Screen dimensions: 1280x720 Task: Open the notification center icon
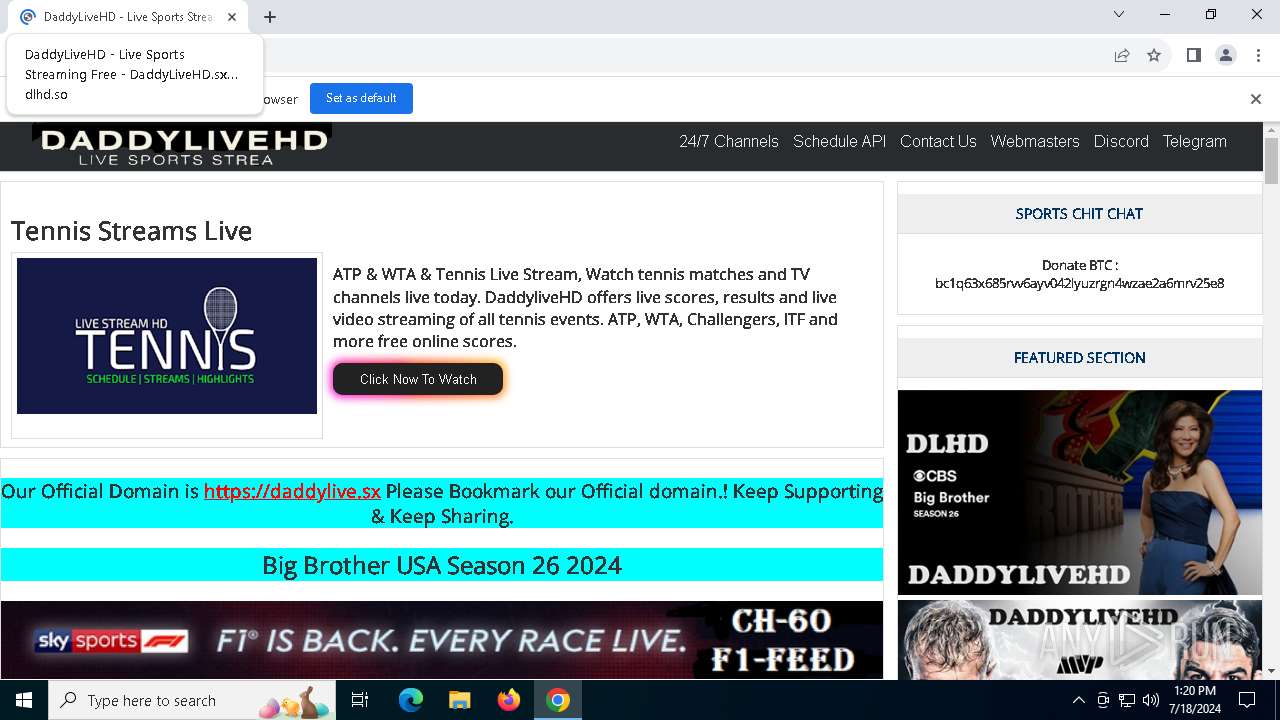click(1247, 700)
